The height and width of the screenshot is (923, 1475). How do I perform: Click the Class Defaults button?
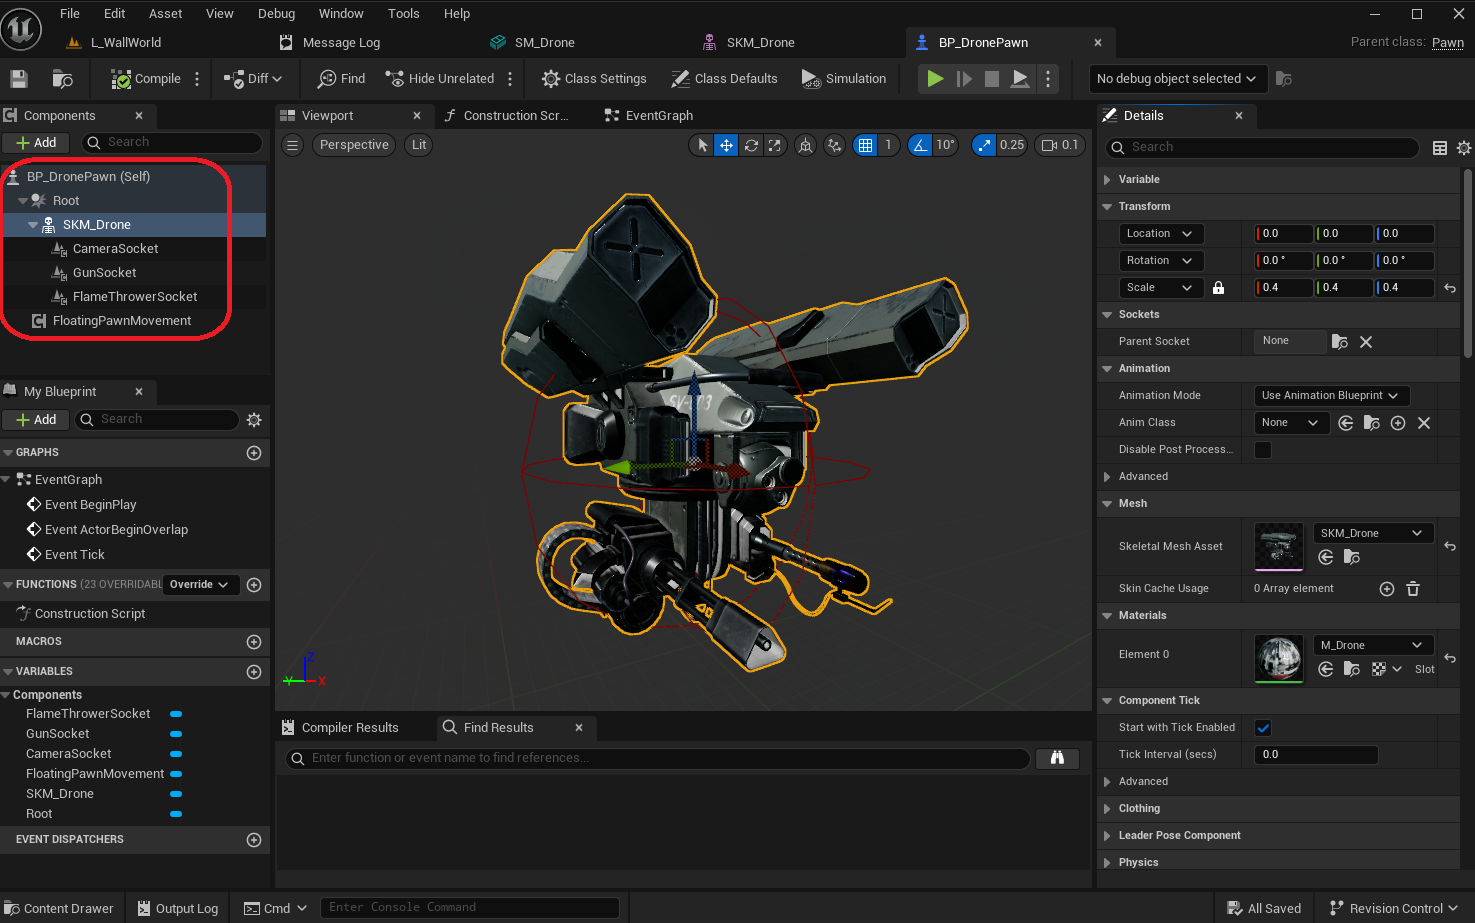724,79
